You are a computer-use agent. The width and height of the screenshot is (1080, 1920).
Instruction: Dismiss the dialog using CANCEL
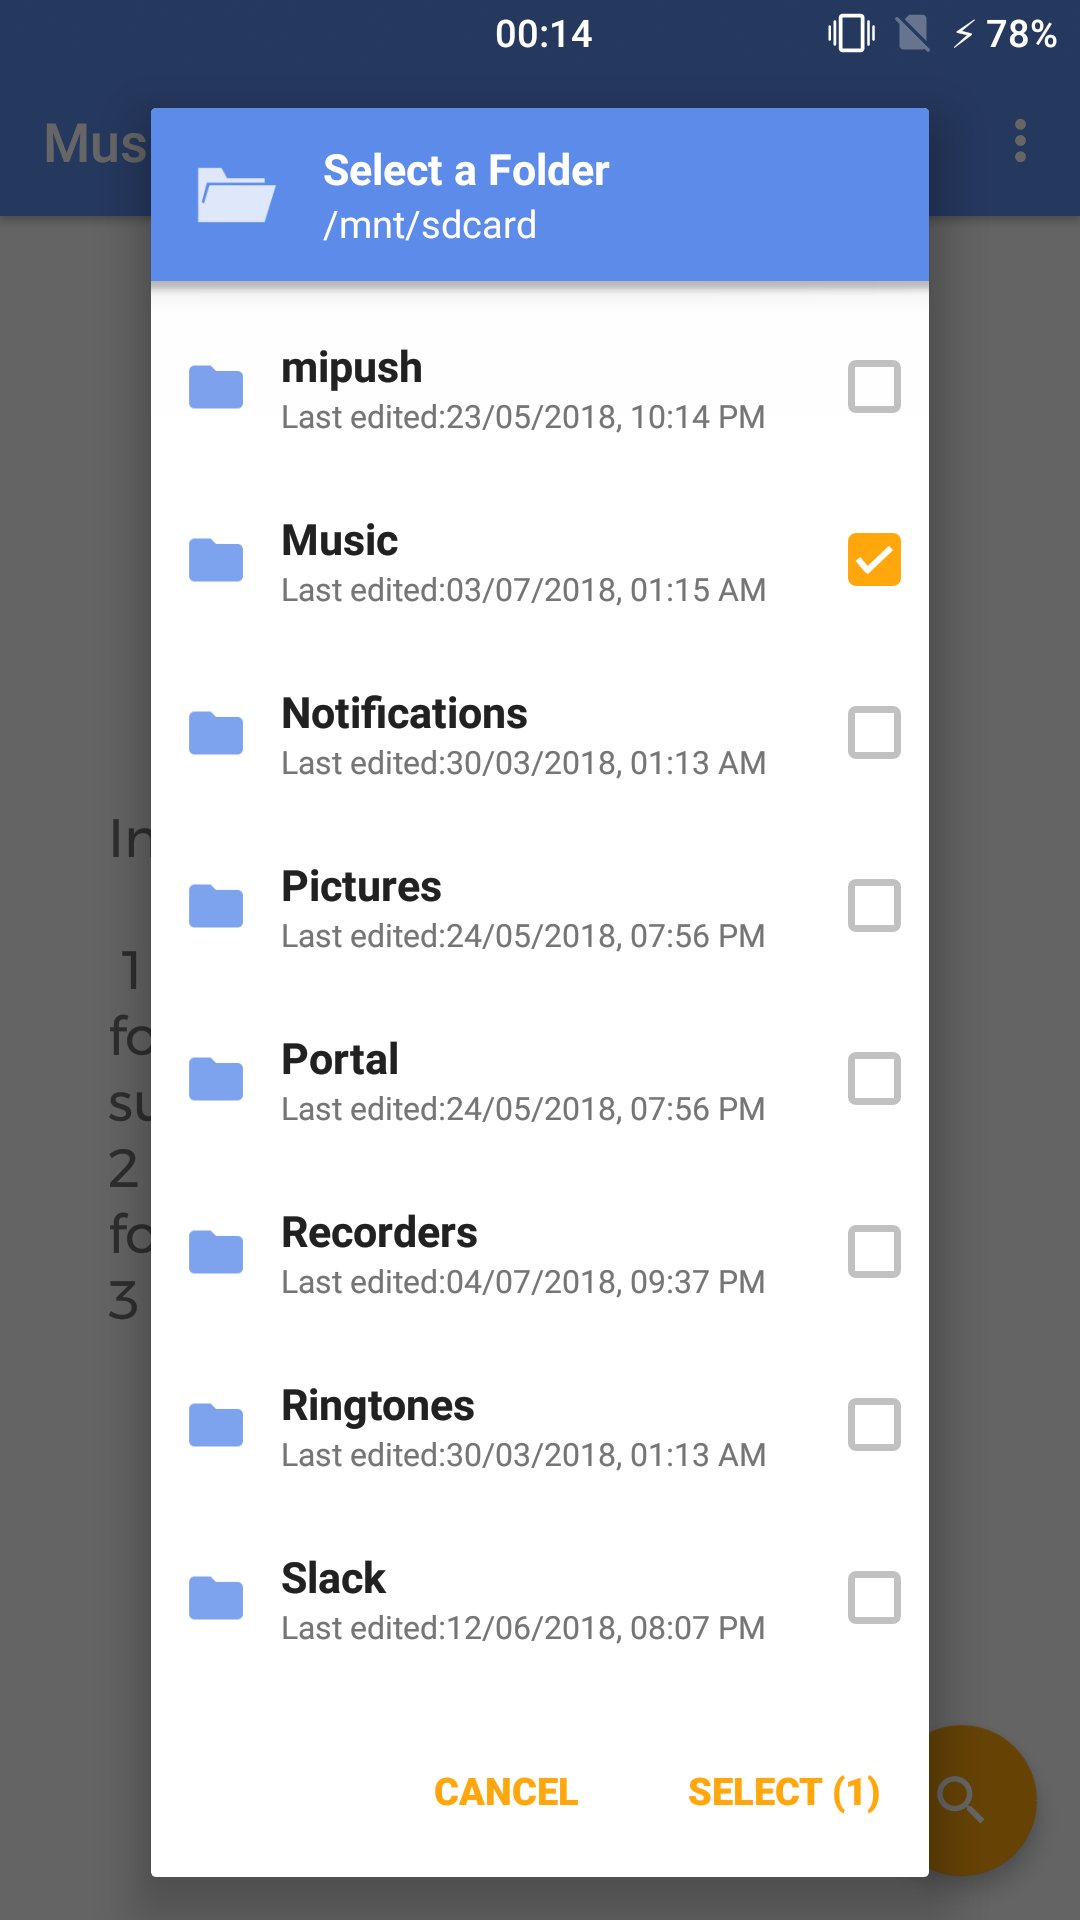point(505,1791)
